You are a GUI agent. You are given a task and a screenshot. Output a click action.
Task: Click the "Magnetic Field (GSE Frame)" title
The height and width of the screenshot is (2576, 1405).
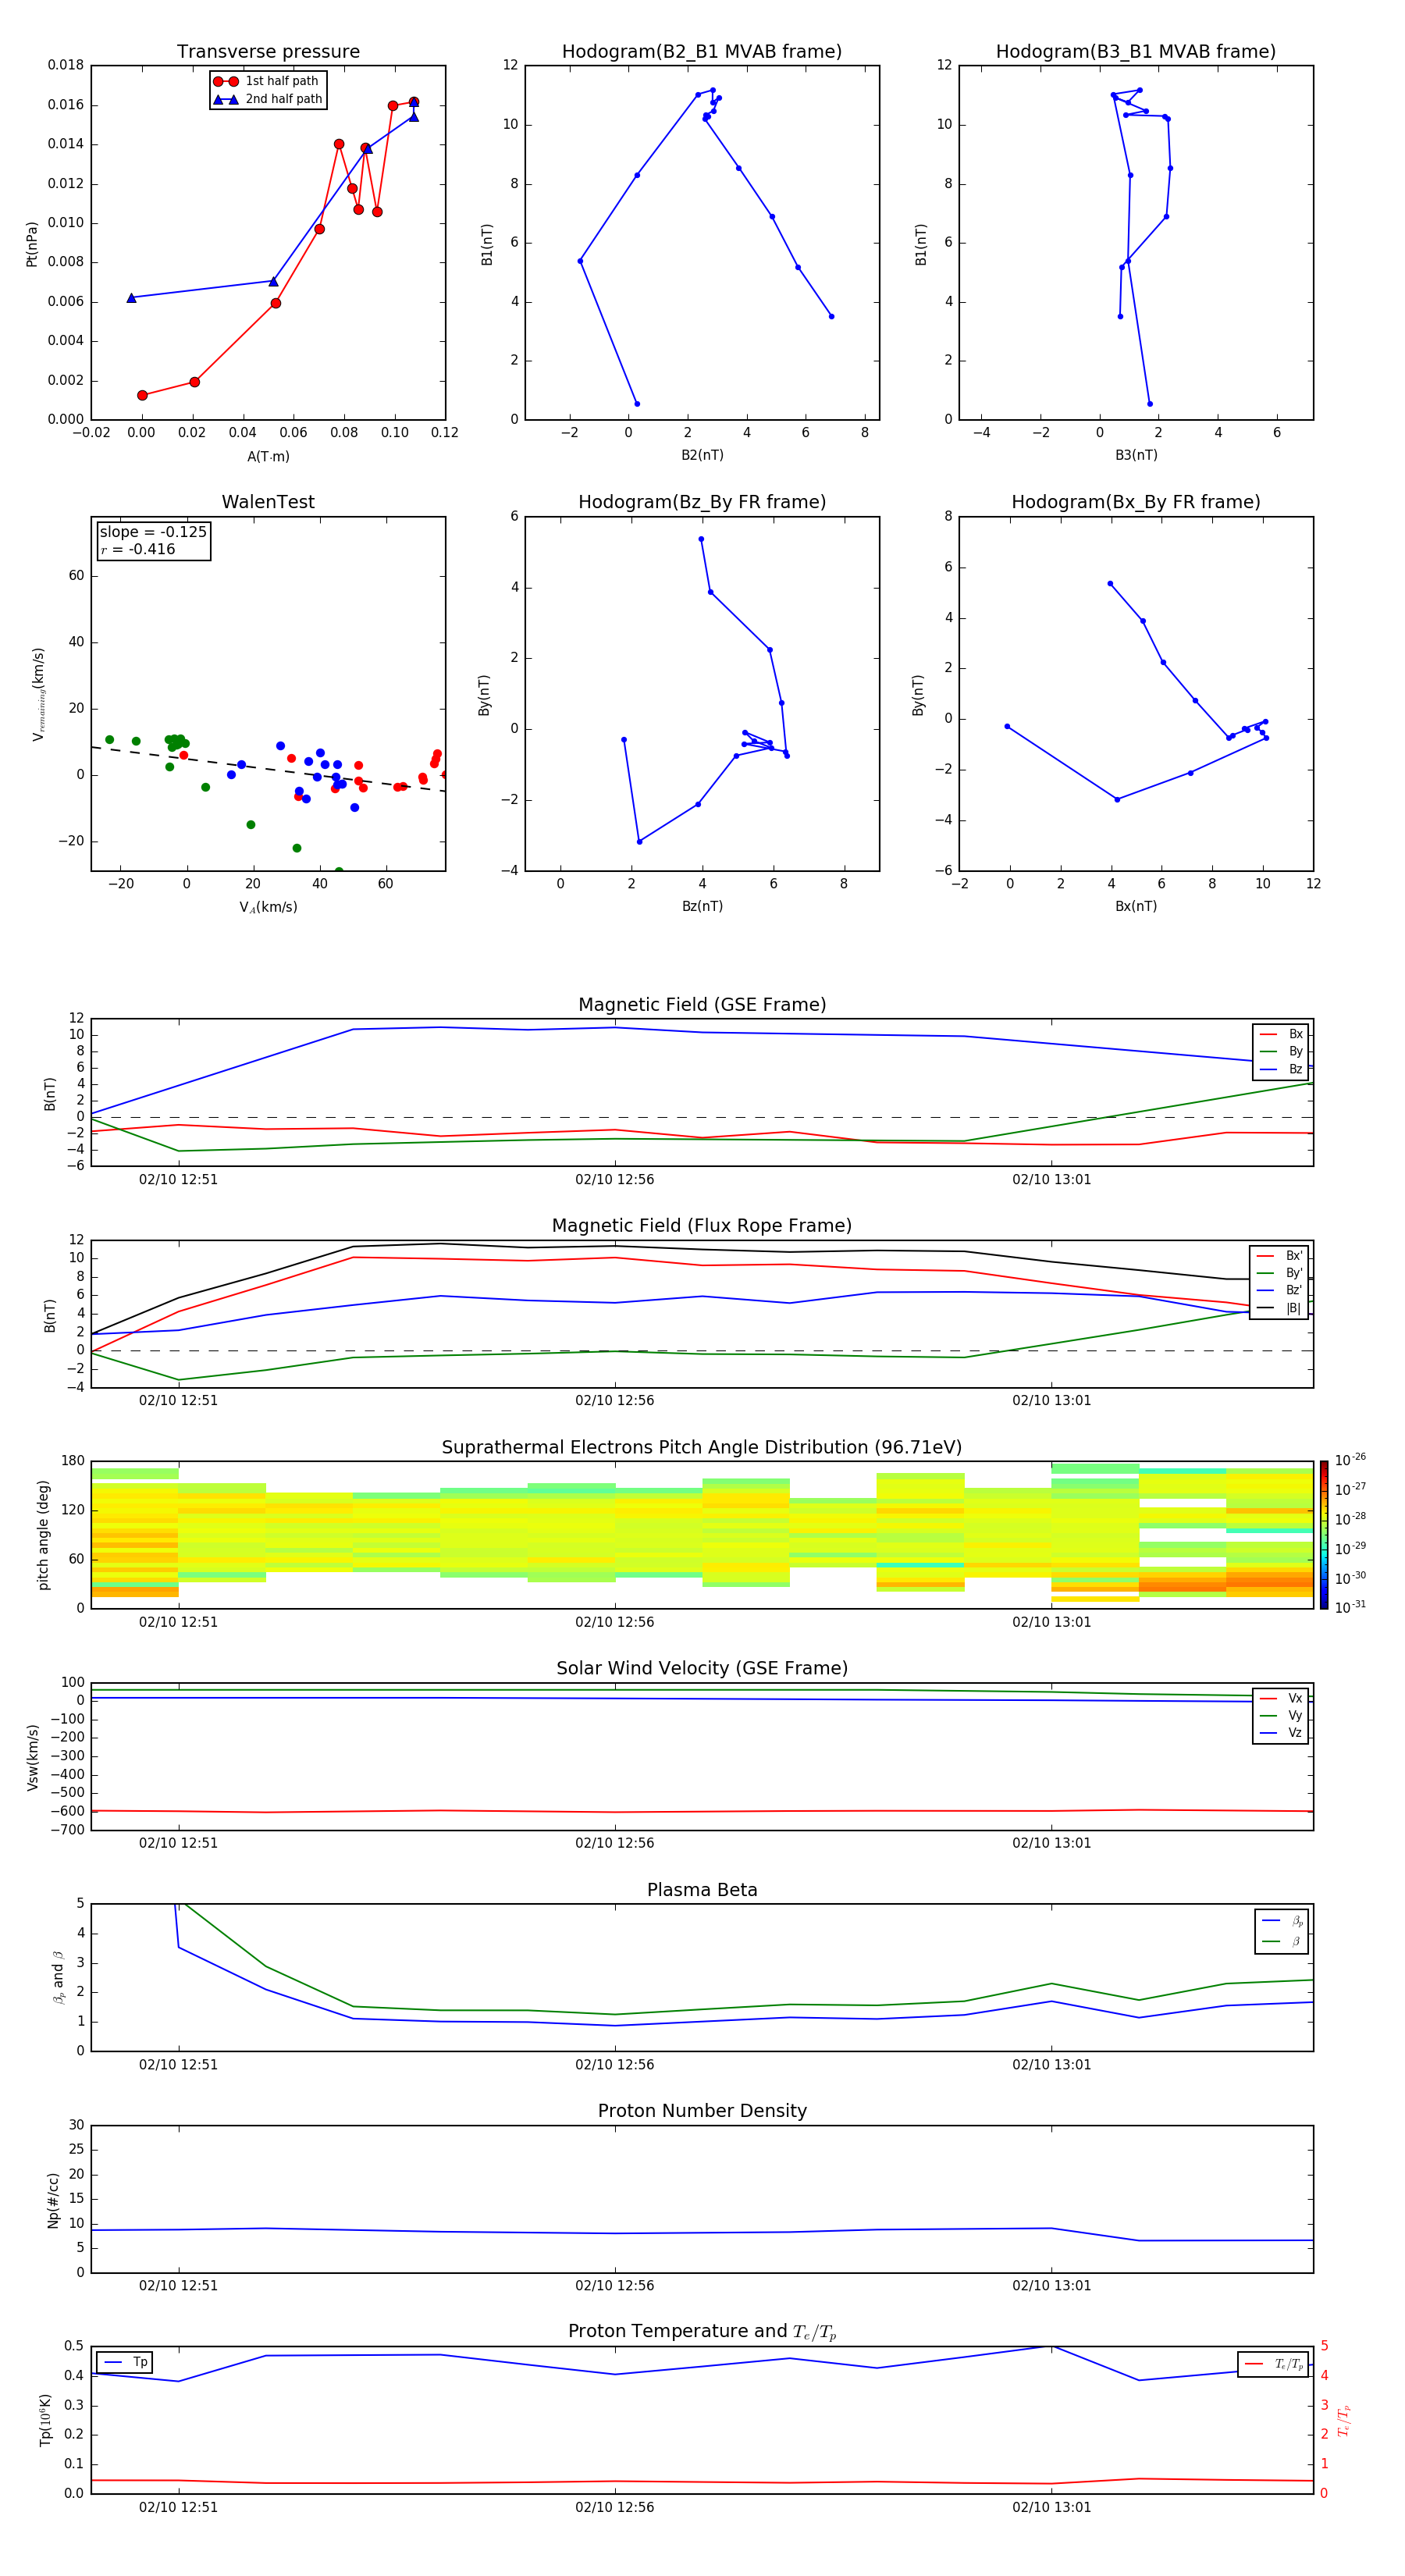[x=702, y=1005]
